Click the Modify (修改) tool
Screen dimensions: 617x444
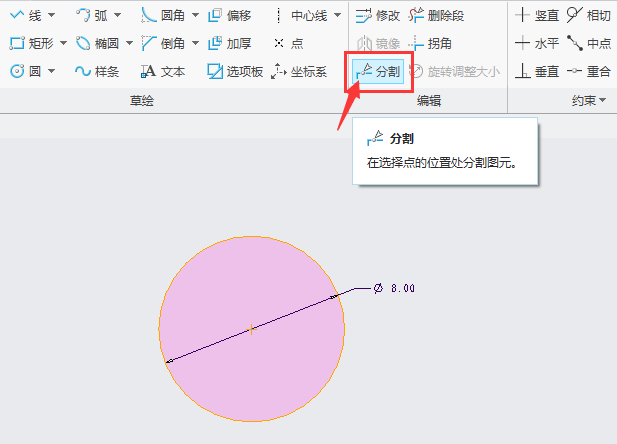coord(377,16)
